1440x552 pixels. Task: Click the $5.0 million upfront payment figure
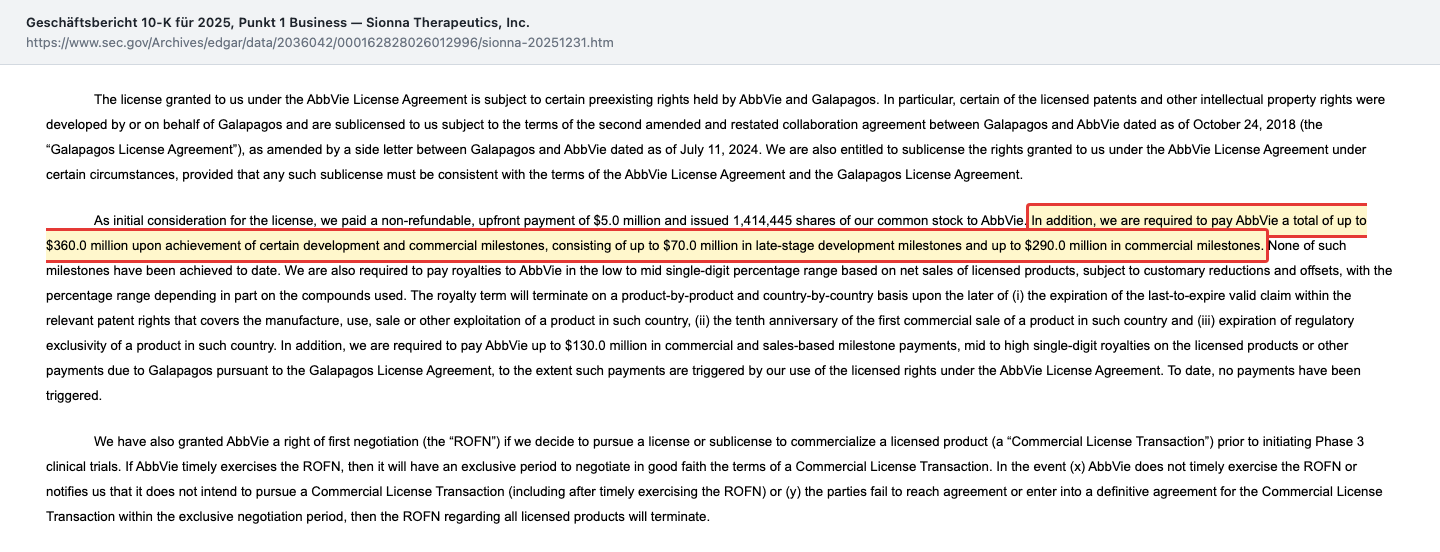pos(619,220)
